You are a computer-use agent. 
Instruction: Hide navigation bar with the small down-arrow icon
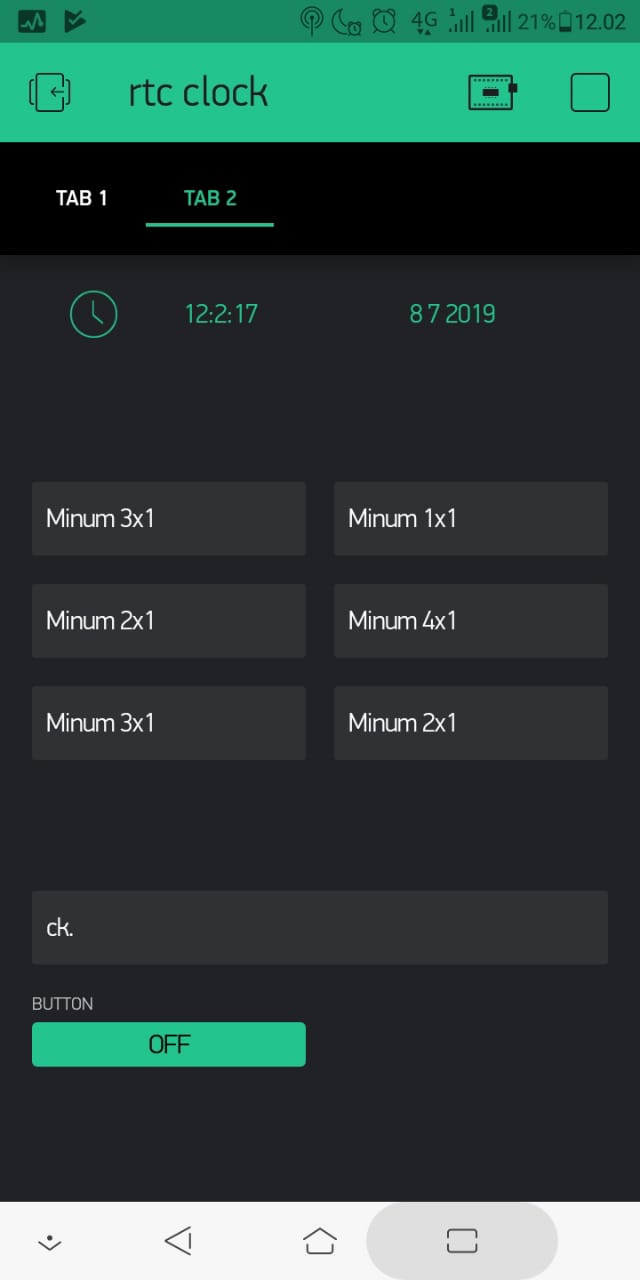49,1243
